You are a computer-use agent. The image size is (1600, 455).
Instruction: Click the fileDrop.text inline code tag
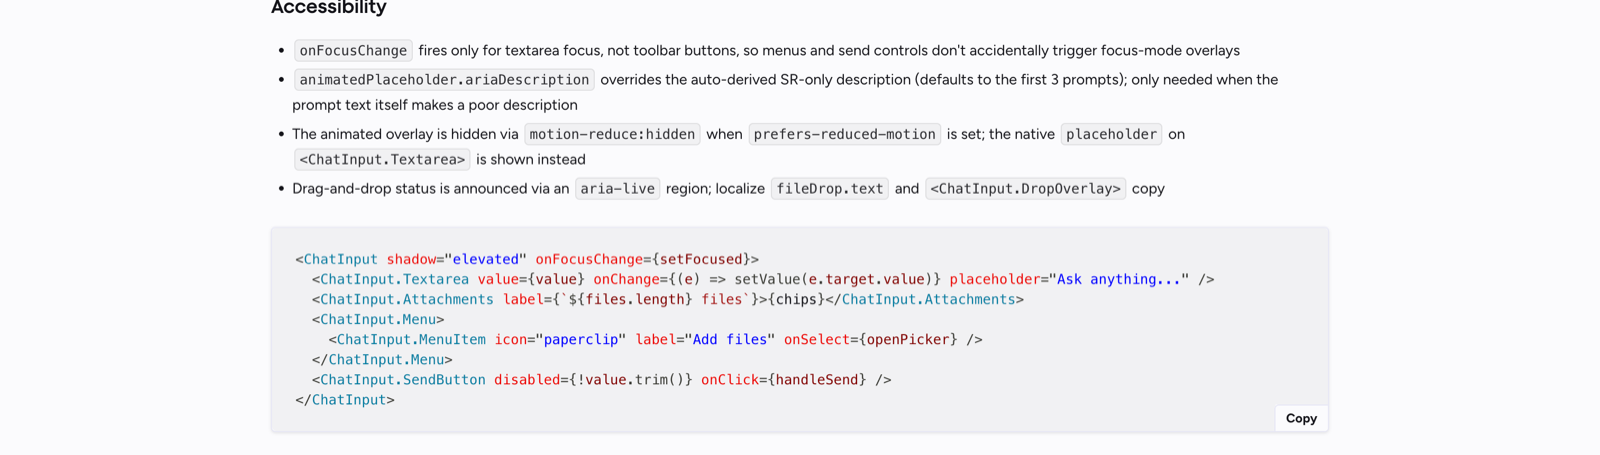830,188
